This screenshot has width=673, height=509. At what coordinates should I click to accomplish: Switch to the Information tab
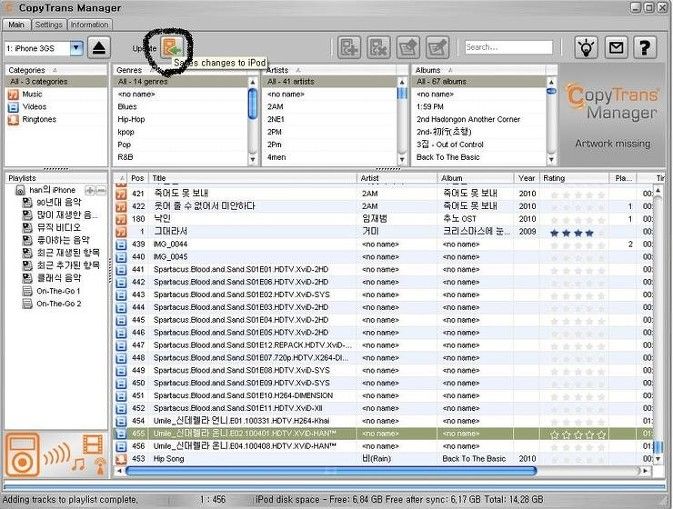tap(89, 24)
